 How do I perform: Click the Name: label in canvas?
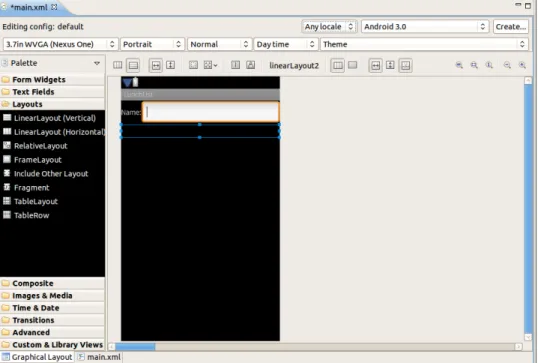pyautogui.click(x=131, y=112)
